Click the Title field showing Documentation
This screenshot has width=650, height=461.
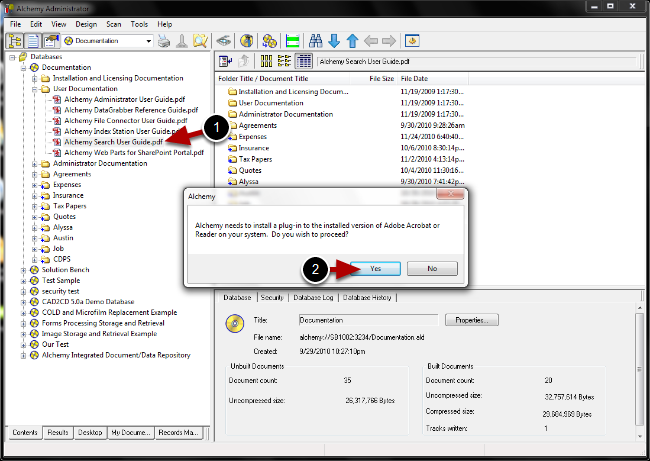tap(368, 320)
